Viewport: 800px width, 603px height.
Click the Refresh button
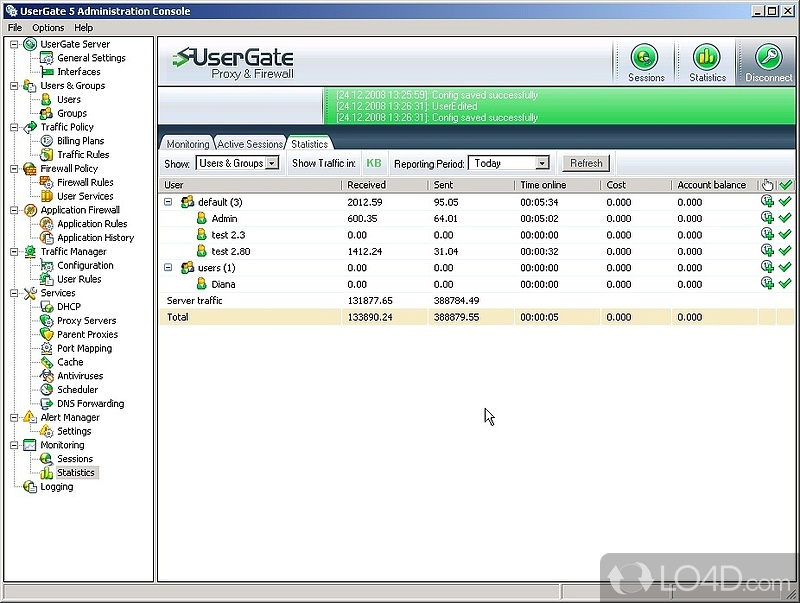[586, 163]
